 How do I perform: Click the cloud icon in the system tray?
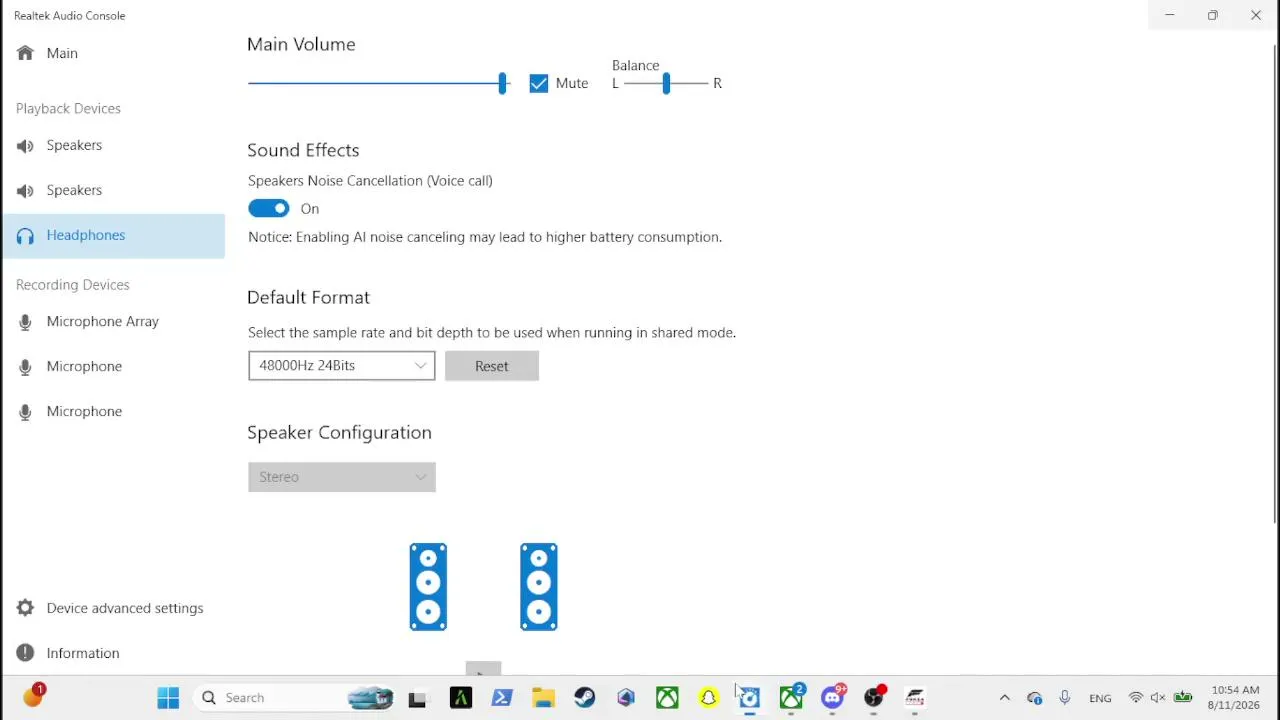[1035, 698]
